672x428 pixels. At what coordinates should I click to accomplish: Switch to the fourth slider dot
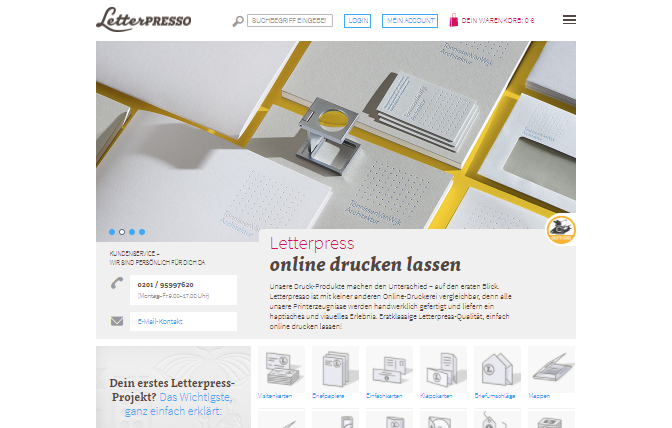[142, 232]
